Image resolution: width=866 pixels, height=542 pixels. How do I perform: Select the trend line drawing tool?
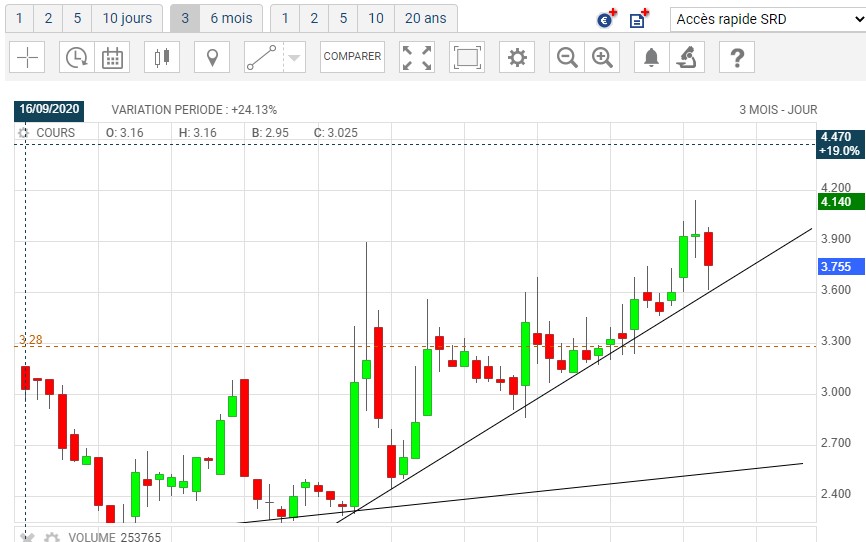coord(263,57)
